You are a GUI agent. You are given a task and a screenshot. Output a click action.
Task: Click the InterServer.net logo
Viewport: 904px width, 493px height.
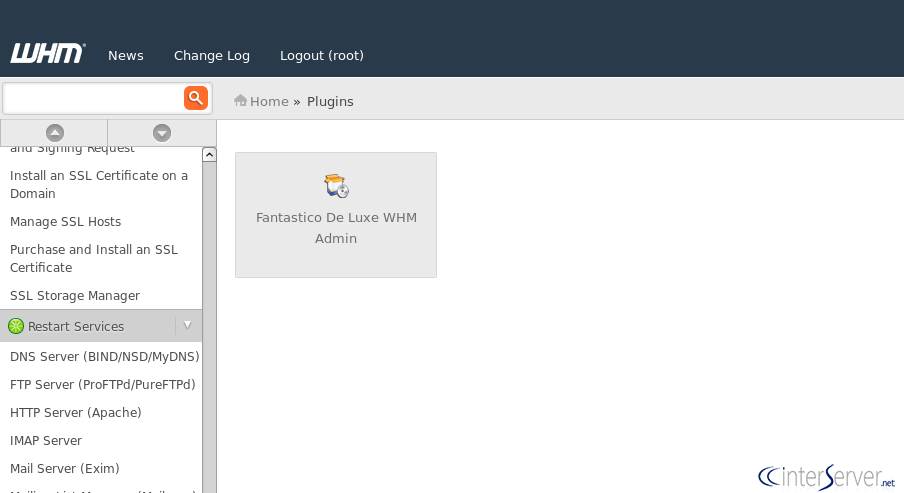click(827, 477)
